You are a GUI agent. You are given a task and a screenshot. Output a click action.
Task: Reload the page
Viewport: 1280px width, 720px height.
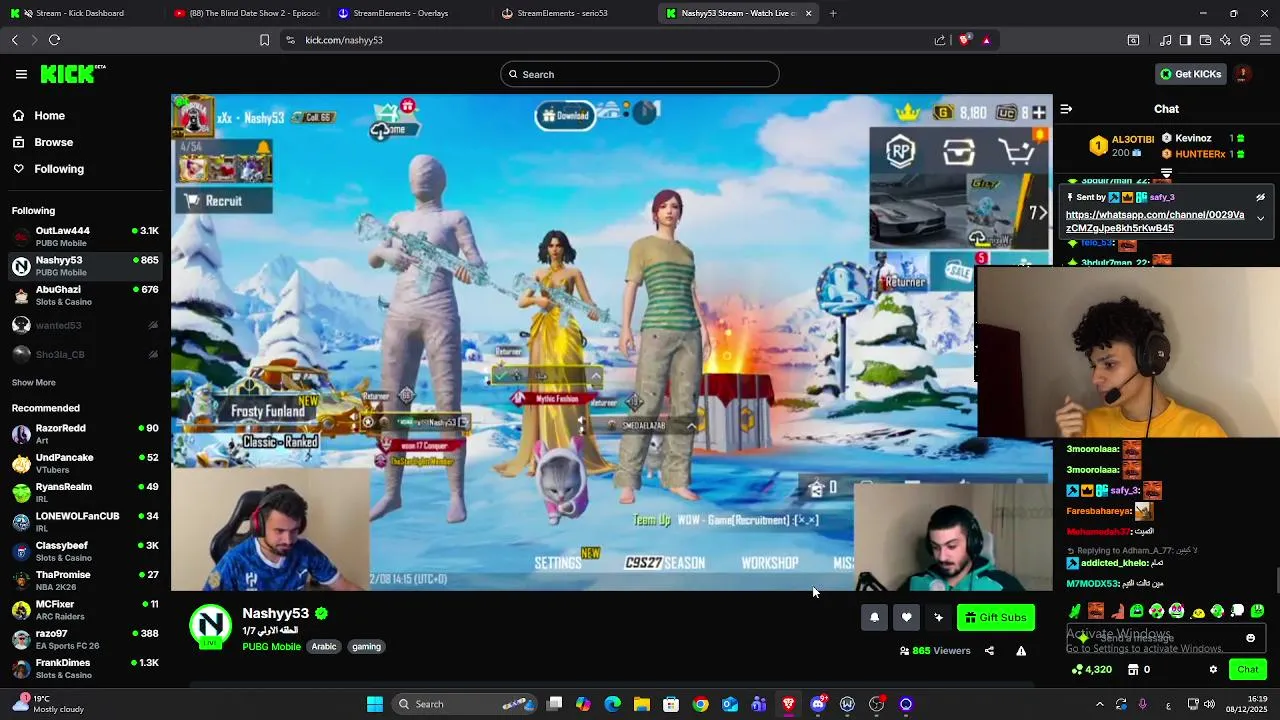point(54,40)
